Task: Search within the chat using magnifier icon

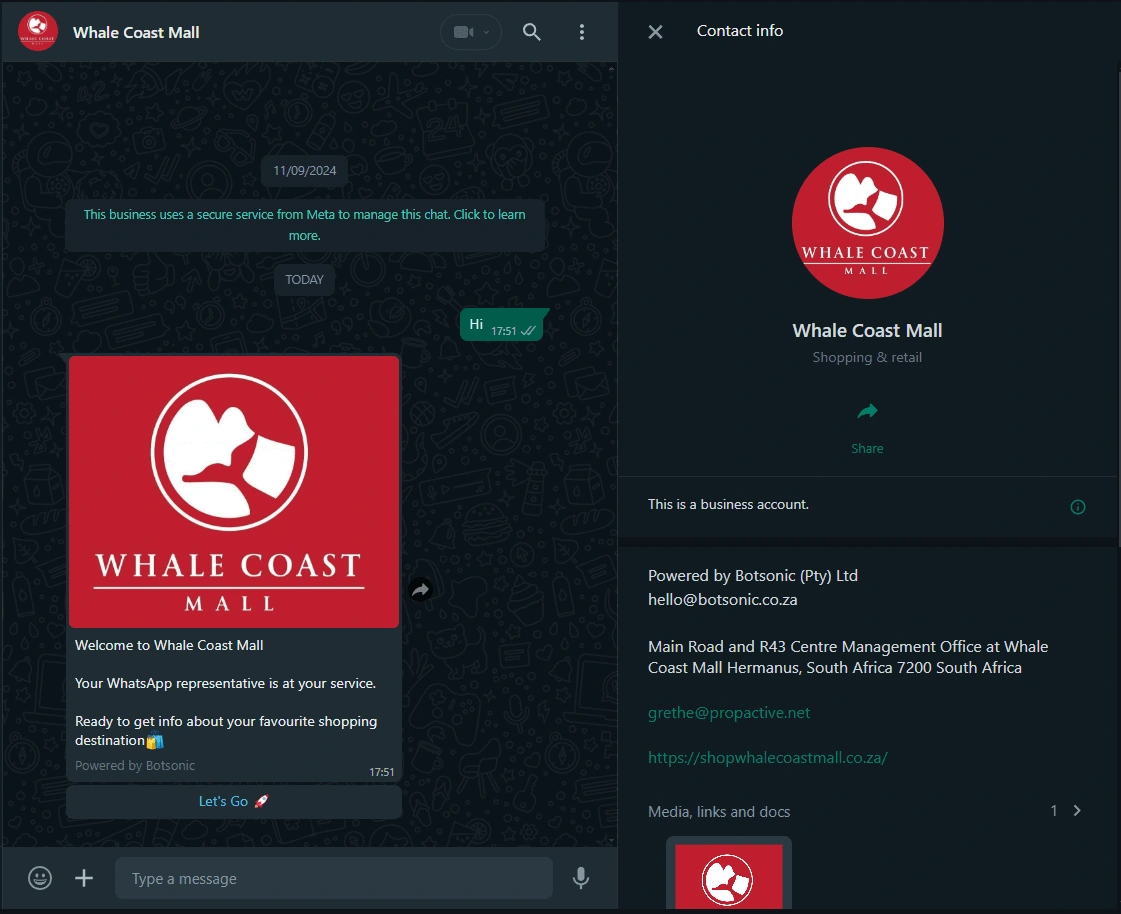Action: click(x=531, y=32)
